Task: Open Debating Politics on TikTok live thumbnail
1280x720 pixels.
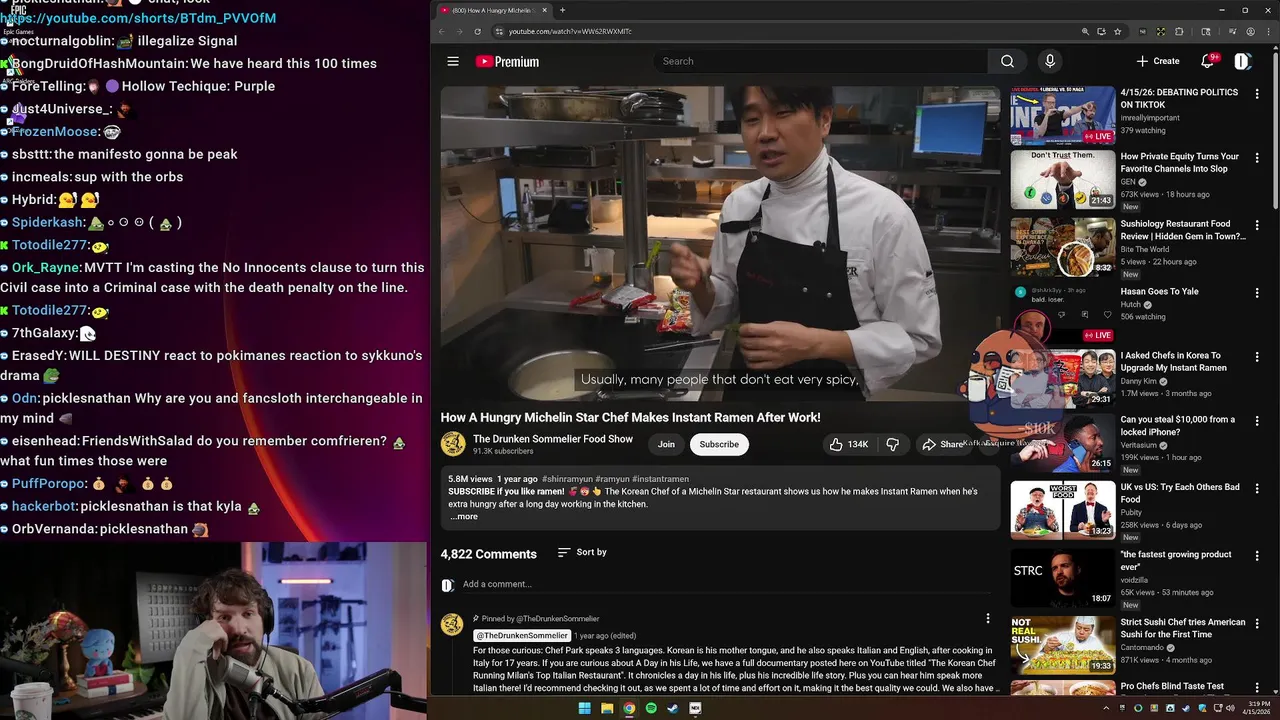Action: pos(1062,115)
